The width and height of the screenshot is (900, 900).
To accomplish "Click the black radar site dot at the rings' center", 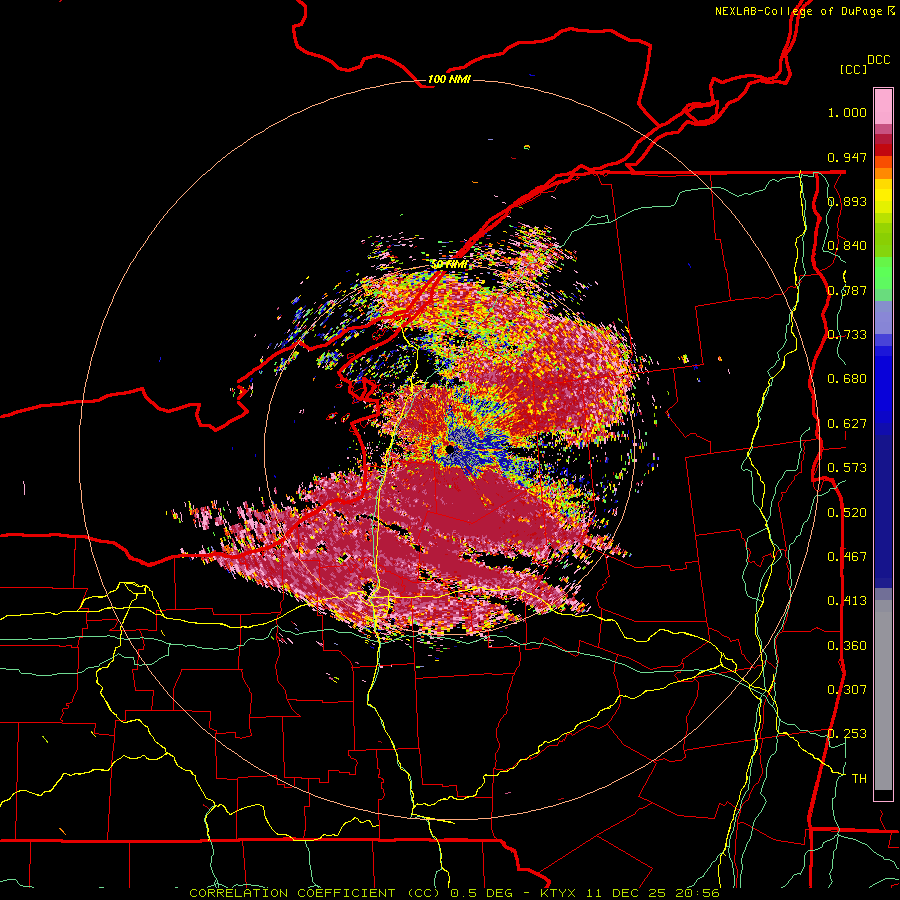I will tap(450, 449).
